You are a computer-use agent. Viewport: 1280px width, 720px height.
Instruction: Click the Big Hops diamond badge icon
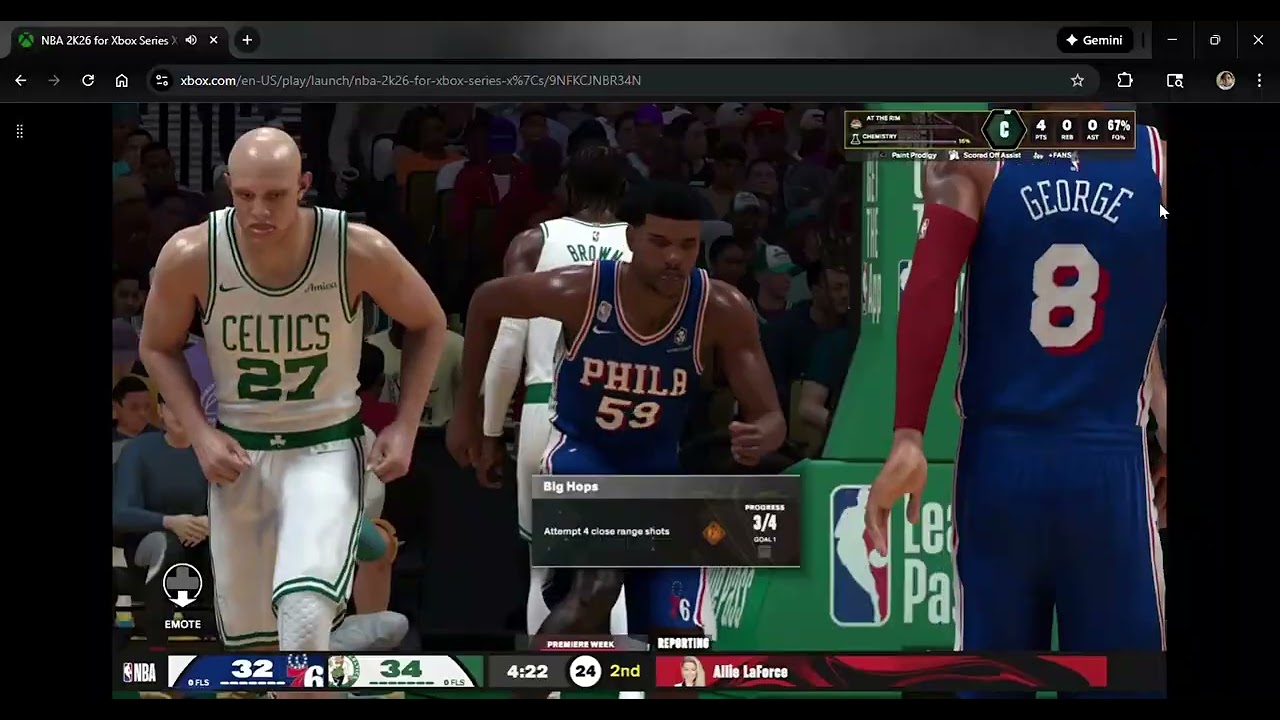click(713, 532)
